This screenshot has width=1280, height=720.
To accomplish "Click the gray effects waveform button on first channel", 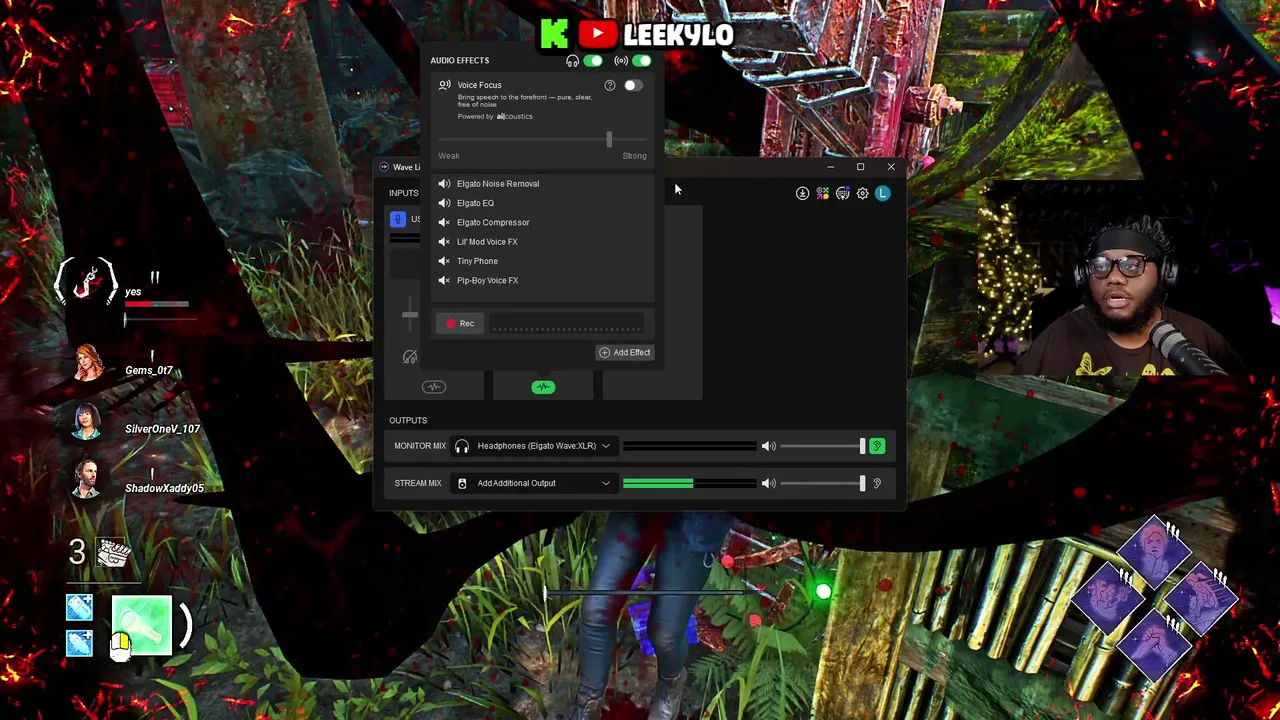I will pos(433,387).
